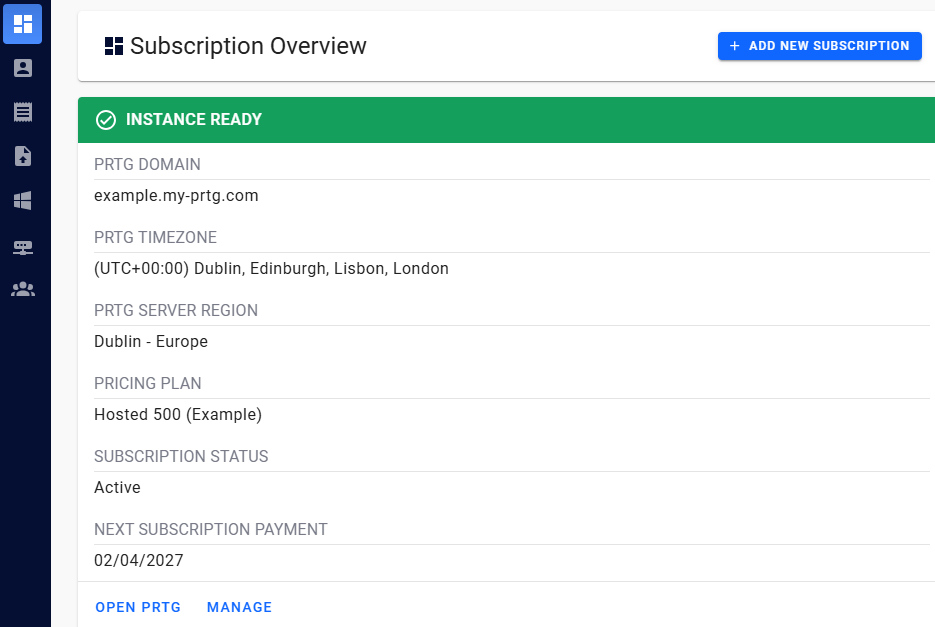935x627 pixels.
Task: Click the NEXT SUBSCRIPTION PAYMENT label
Action: pyautogui.click(x=210, y=529)
